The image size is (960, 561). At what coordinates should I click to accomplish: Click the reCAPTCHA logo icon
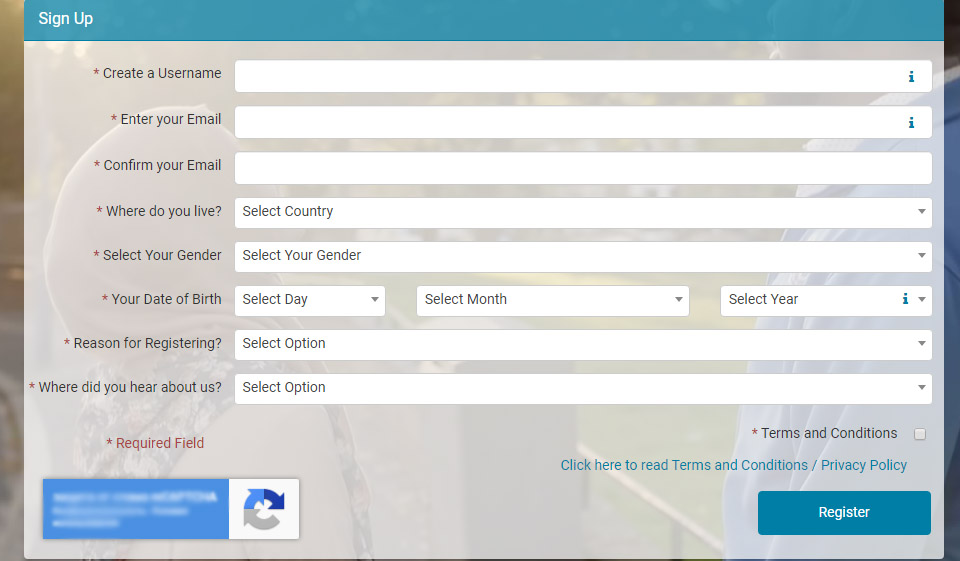pos(264,509)
